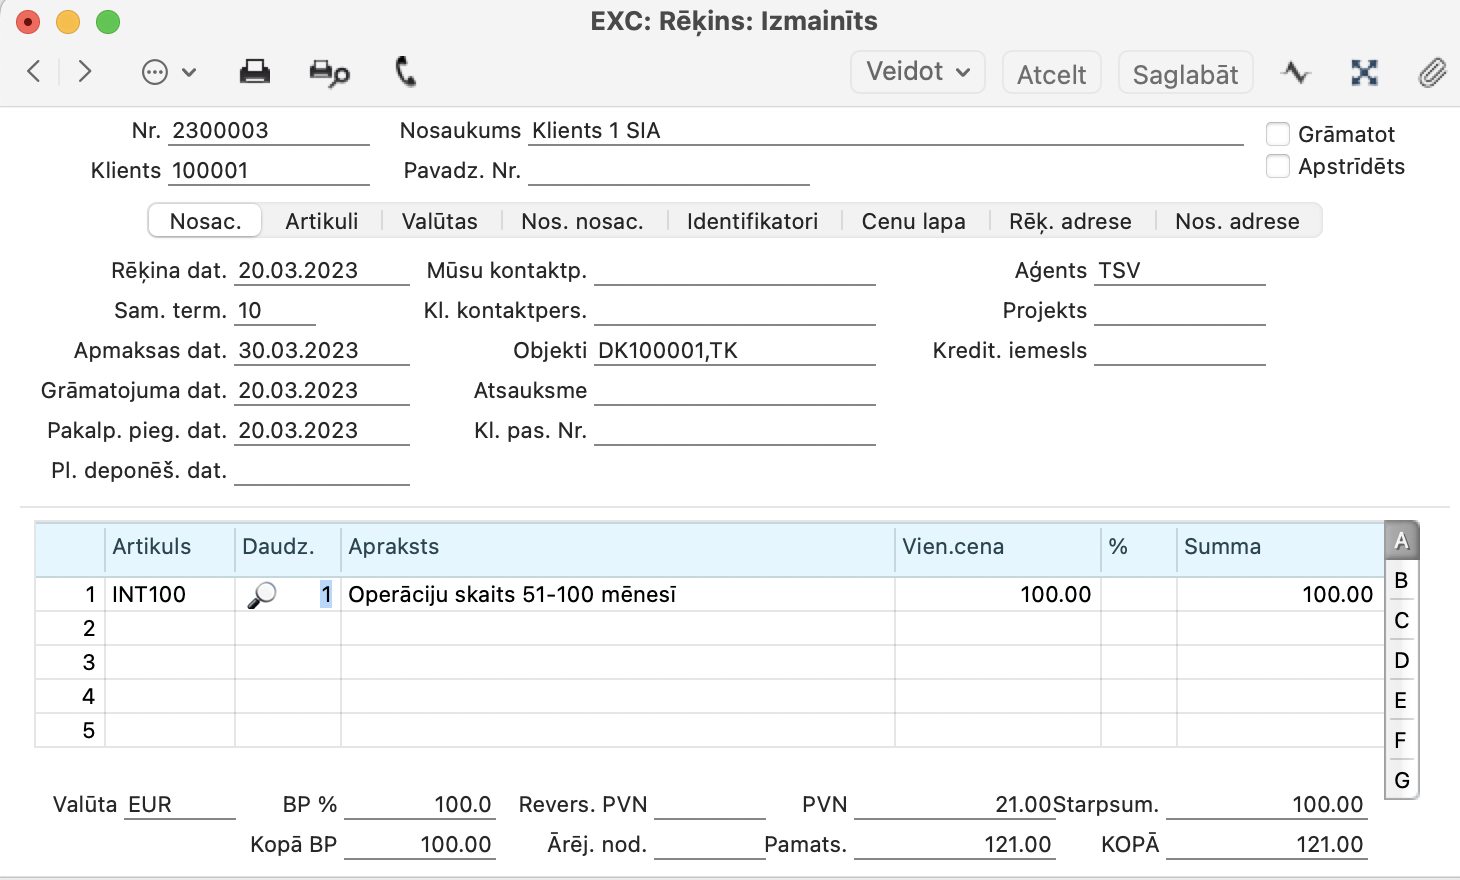Click the magnifier icon in row 1
1460x880 pixels.
click(262, 595)
